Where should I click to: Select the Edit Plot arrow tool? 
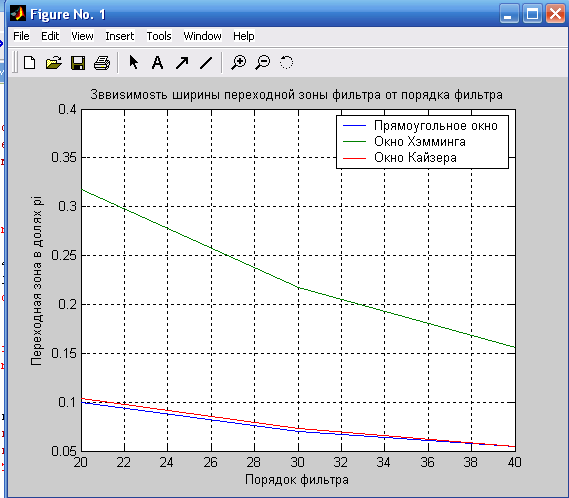click(134, 62)
